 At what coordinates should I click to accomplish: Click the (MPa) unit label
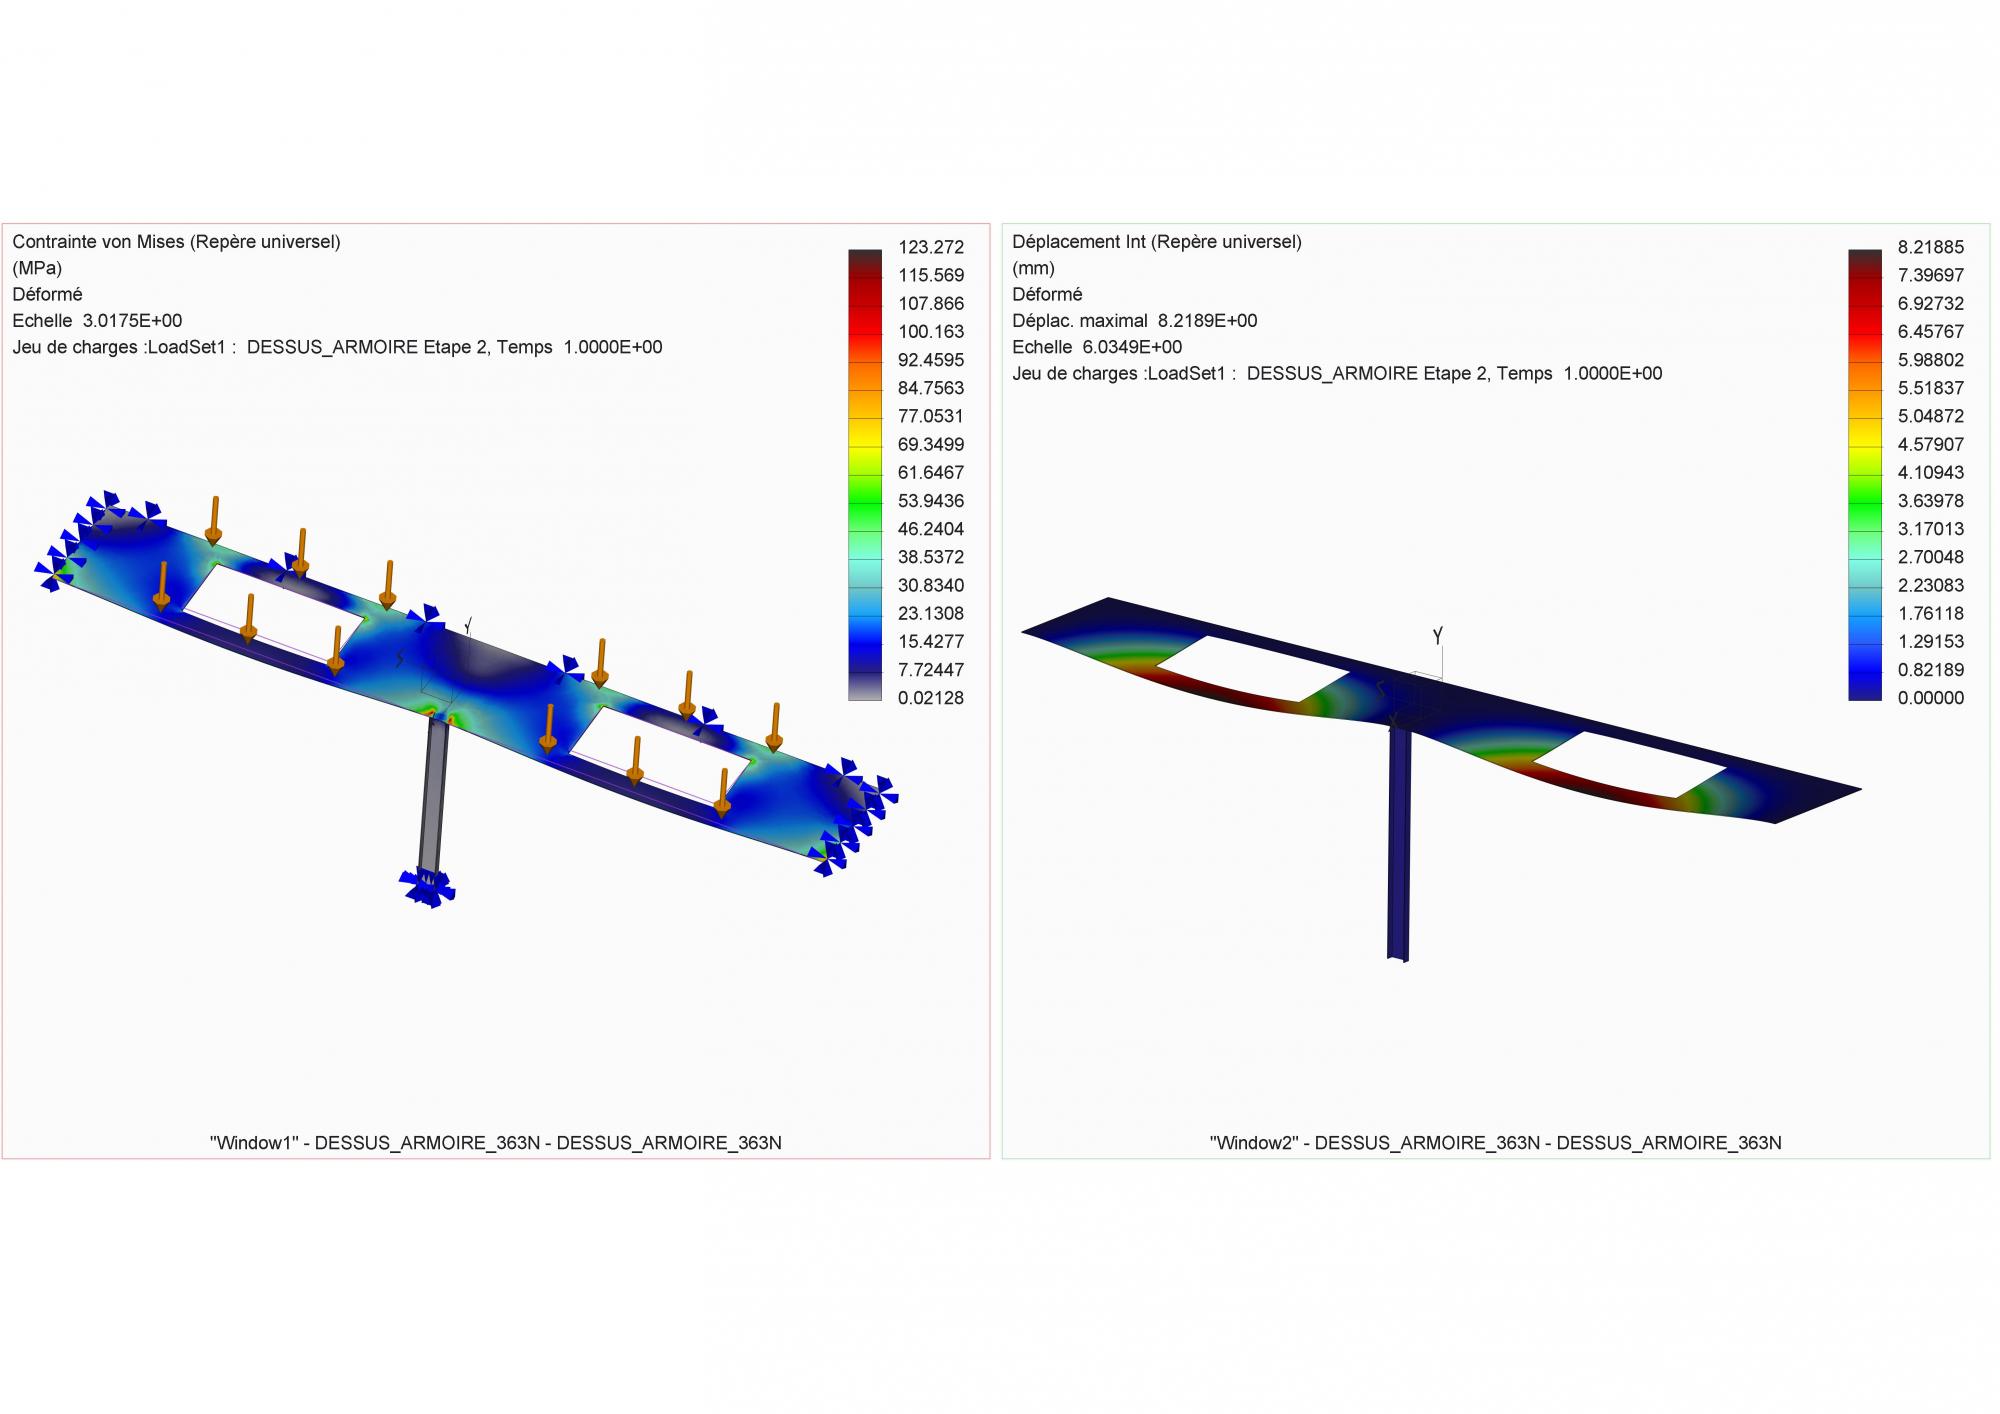(x=37, y=268)
